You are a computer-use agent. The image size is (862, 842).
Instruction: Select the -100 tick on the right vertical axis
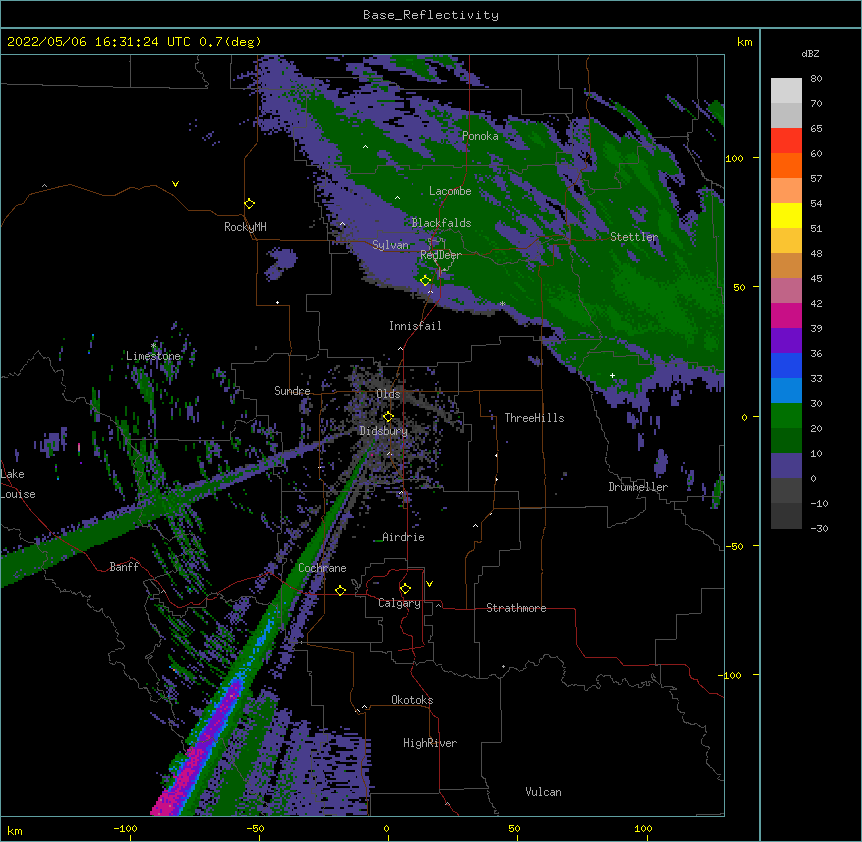[x=731, y=675]
